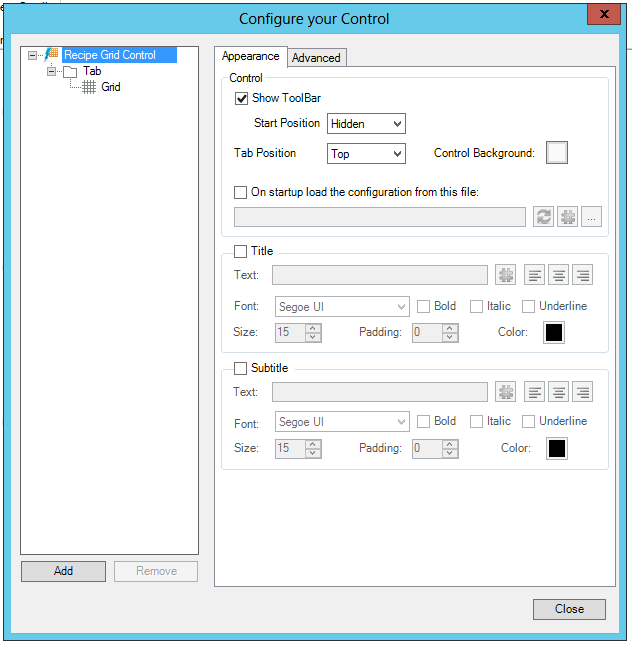Switch to the Advanced tab

tap(316, 58)
